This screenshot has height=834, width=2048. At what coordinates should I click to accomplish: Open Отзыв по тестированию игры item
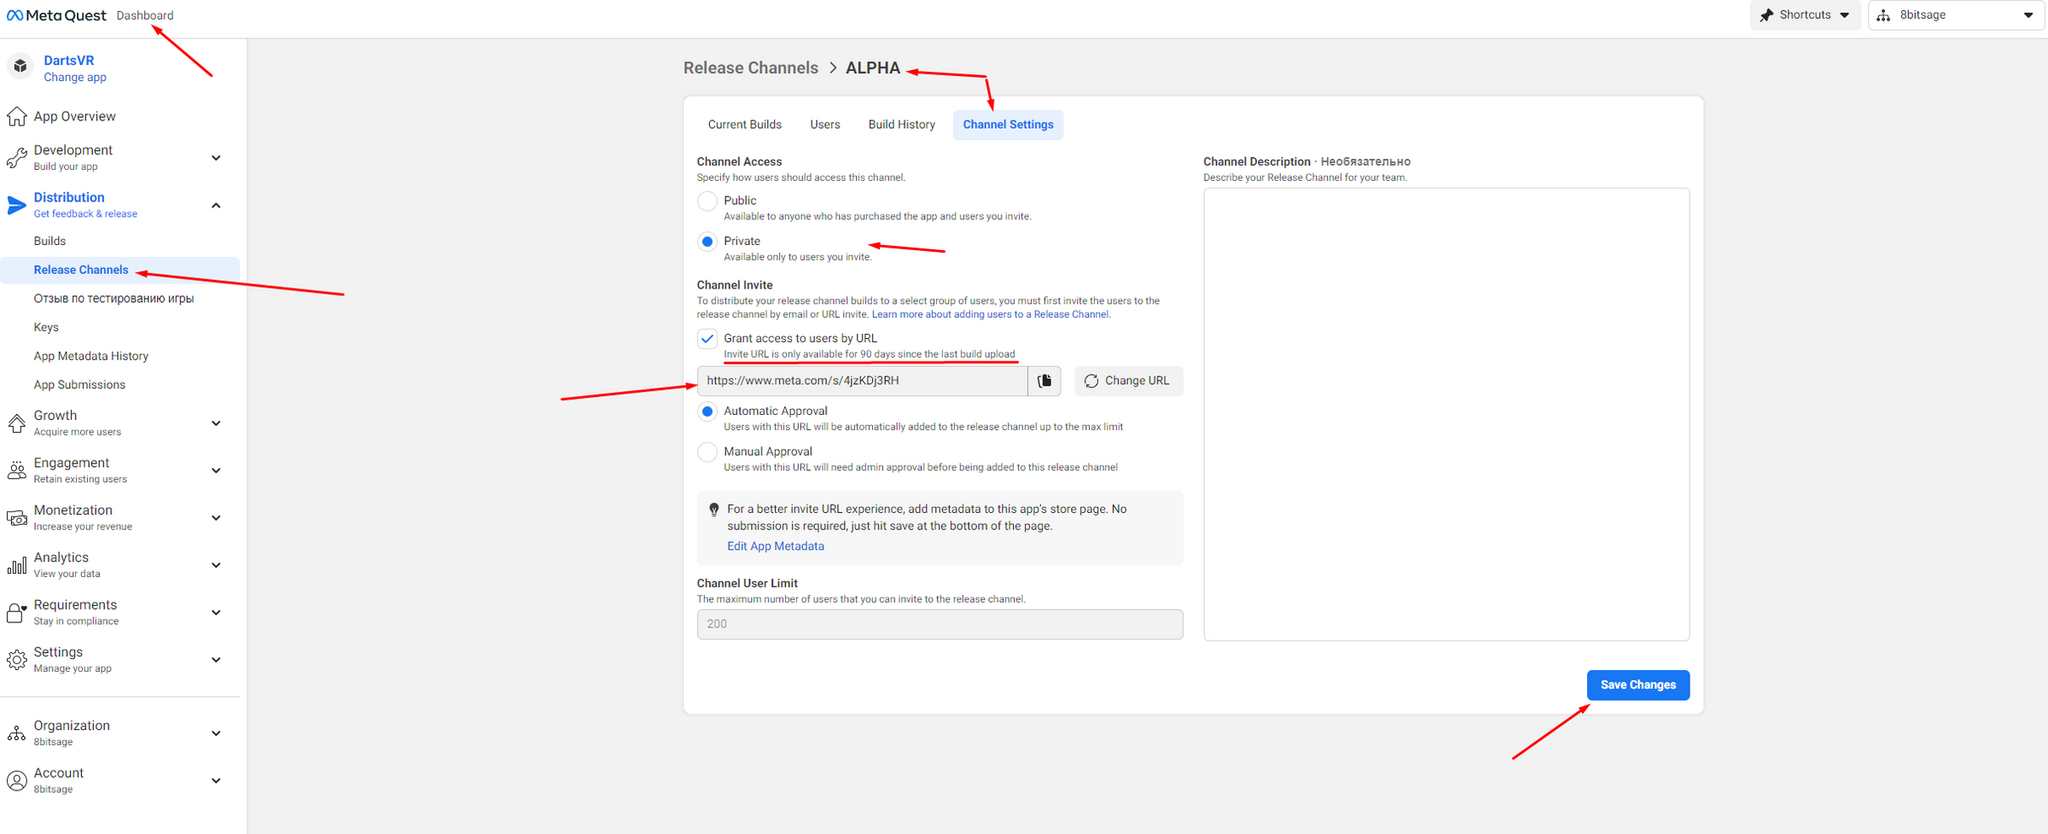point(114,299)
